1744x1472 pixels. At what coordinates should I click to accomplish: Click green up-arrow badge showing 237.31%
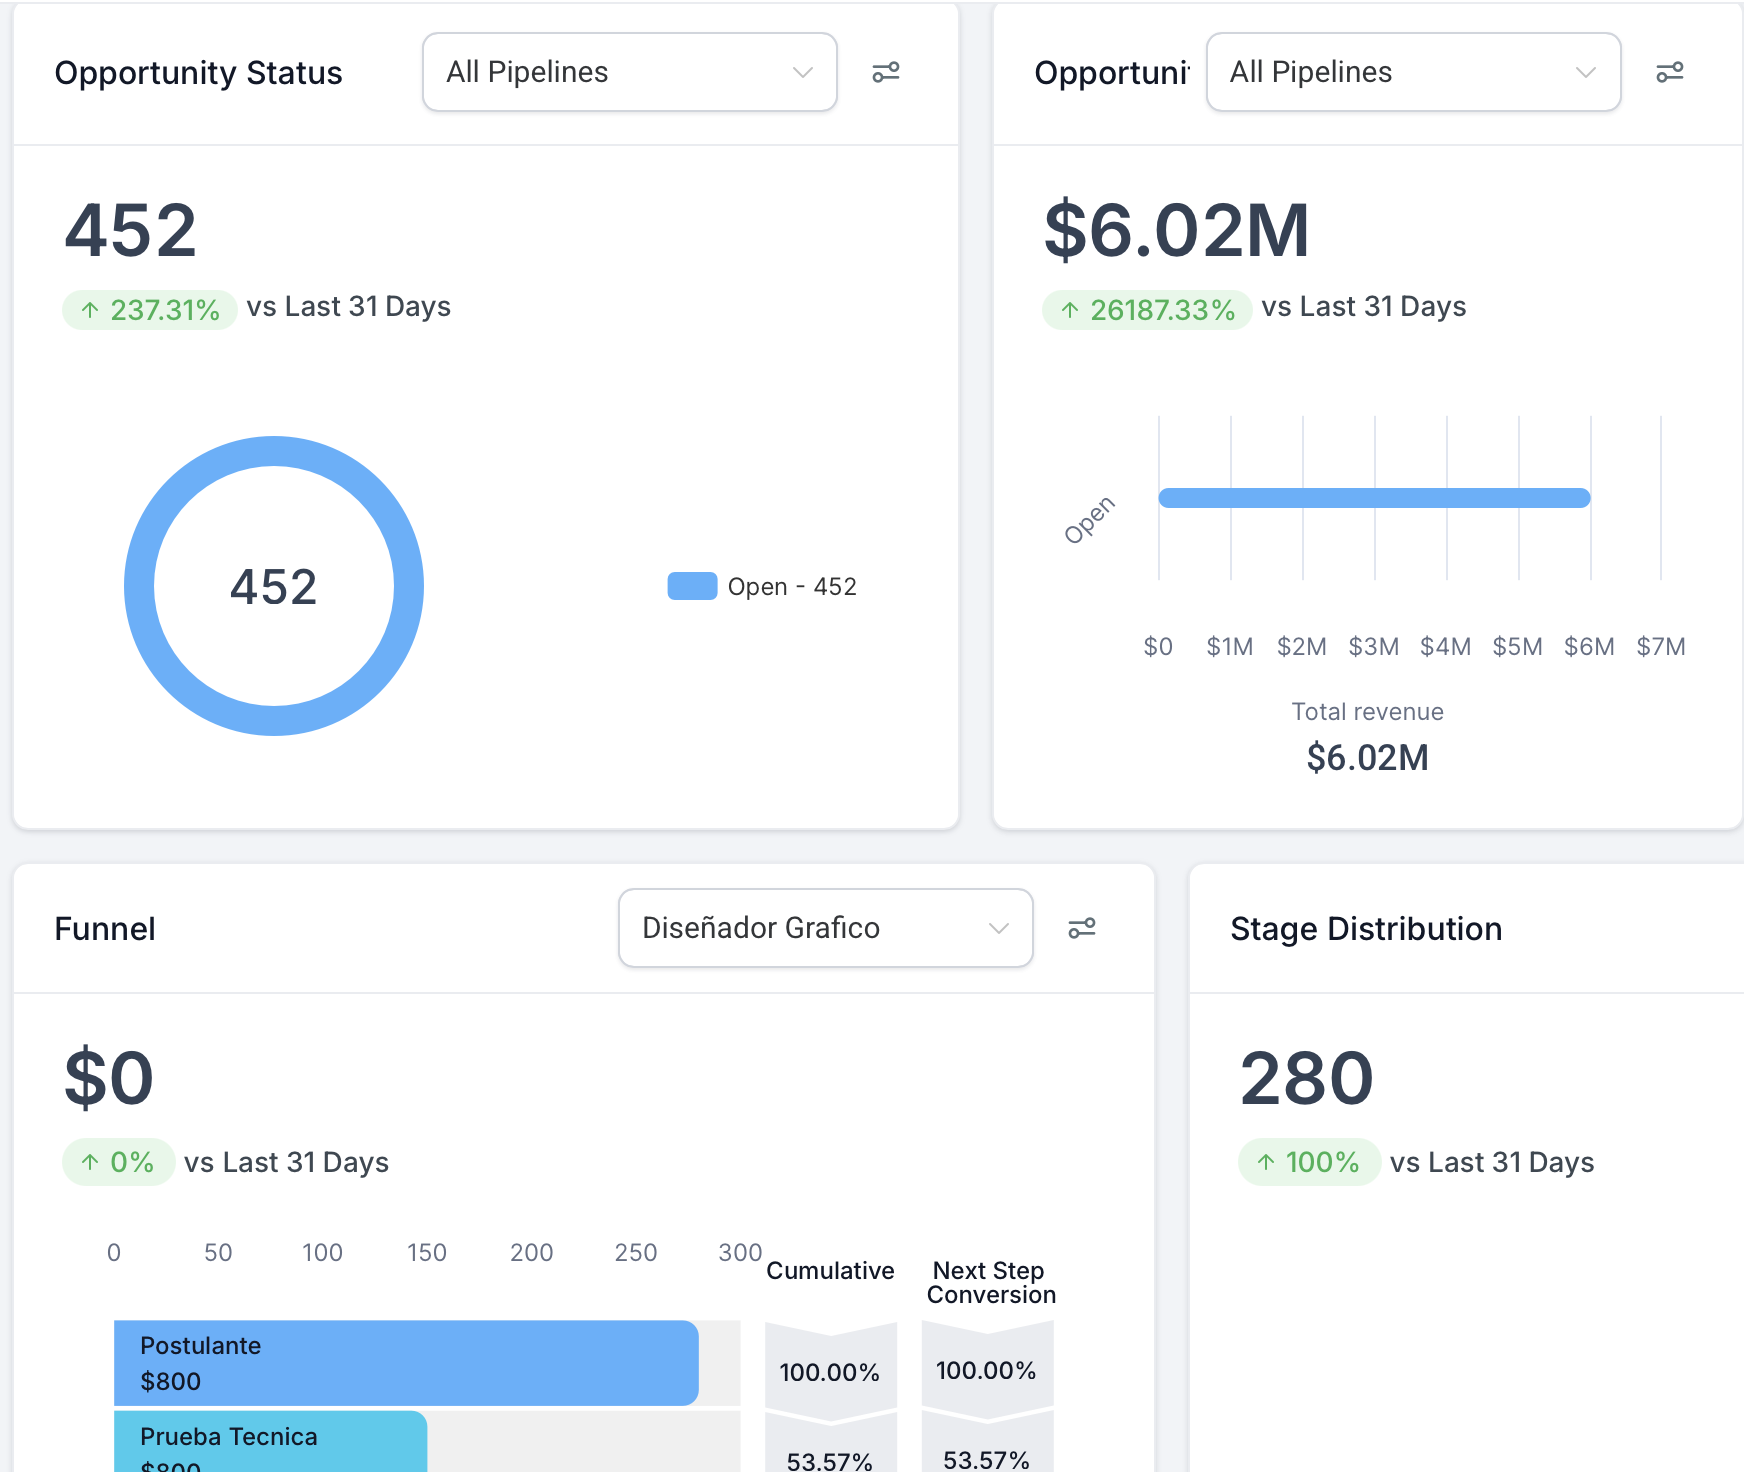click(150, 310)
